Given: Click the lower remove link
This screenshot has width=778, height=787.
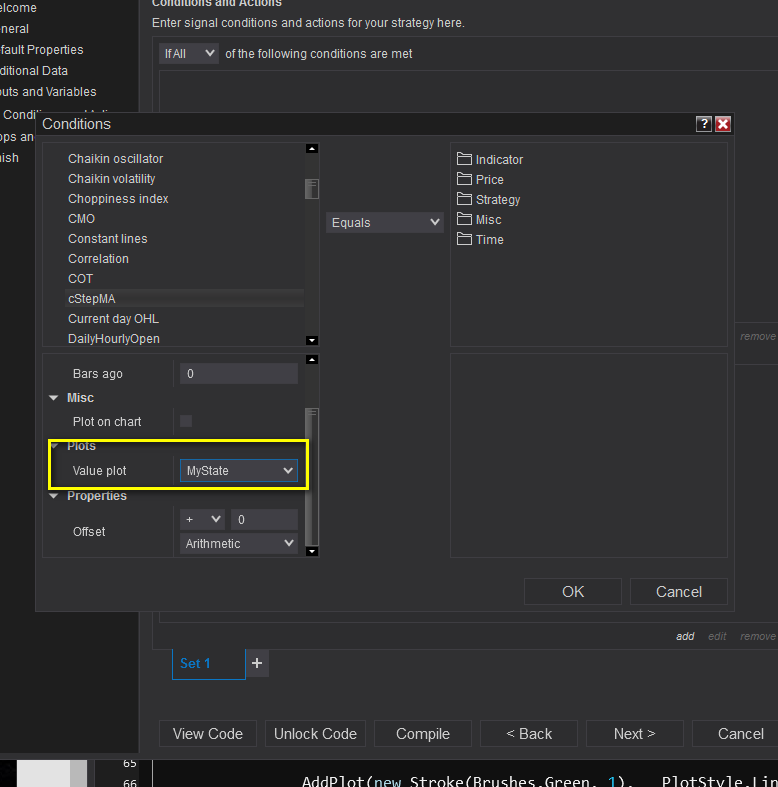Looking at the screenshot, I should point(758,636).
